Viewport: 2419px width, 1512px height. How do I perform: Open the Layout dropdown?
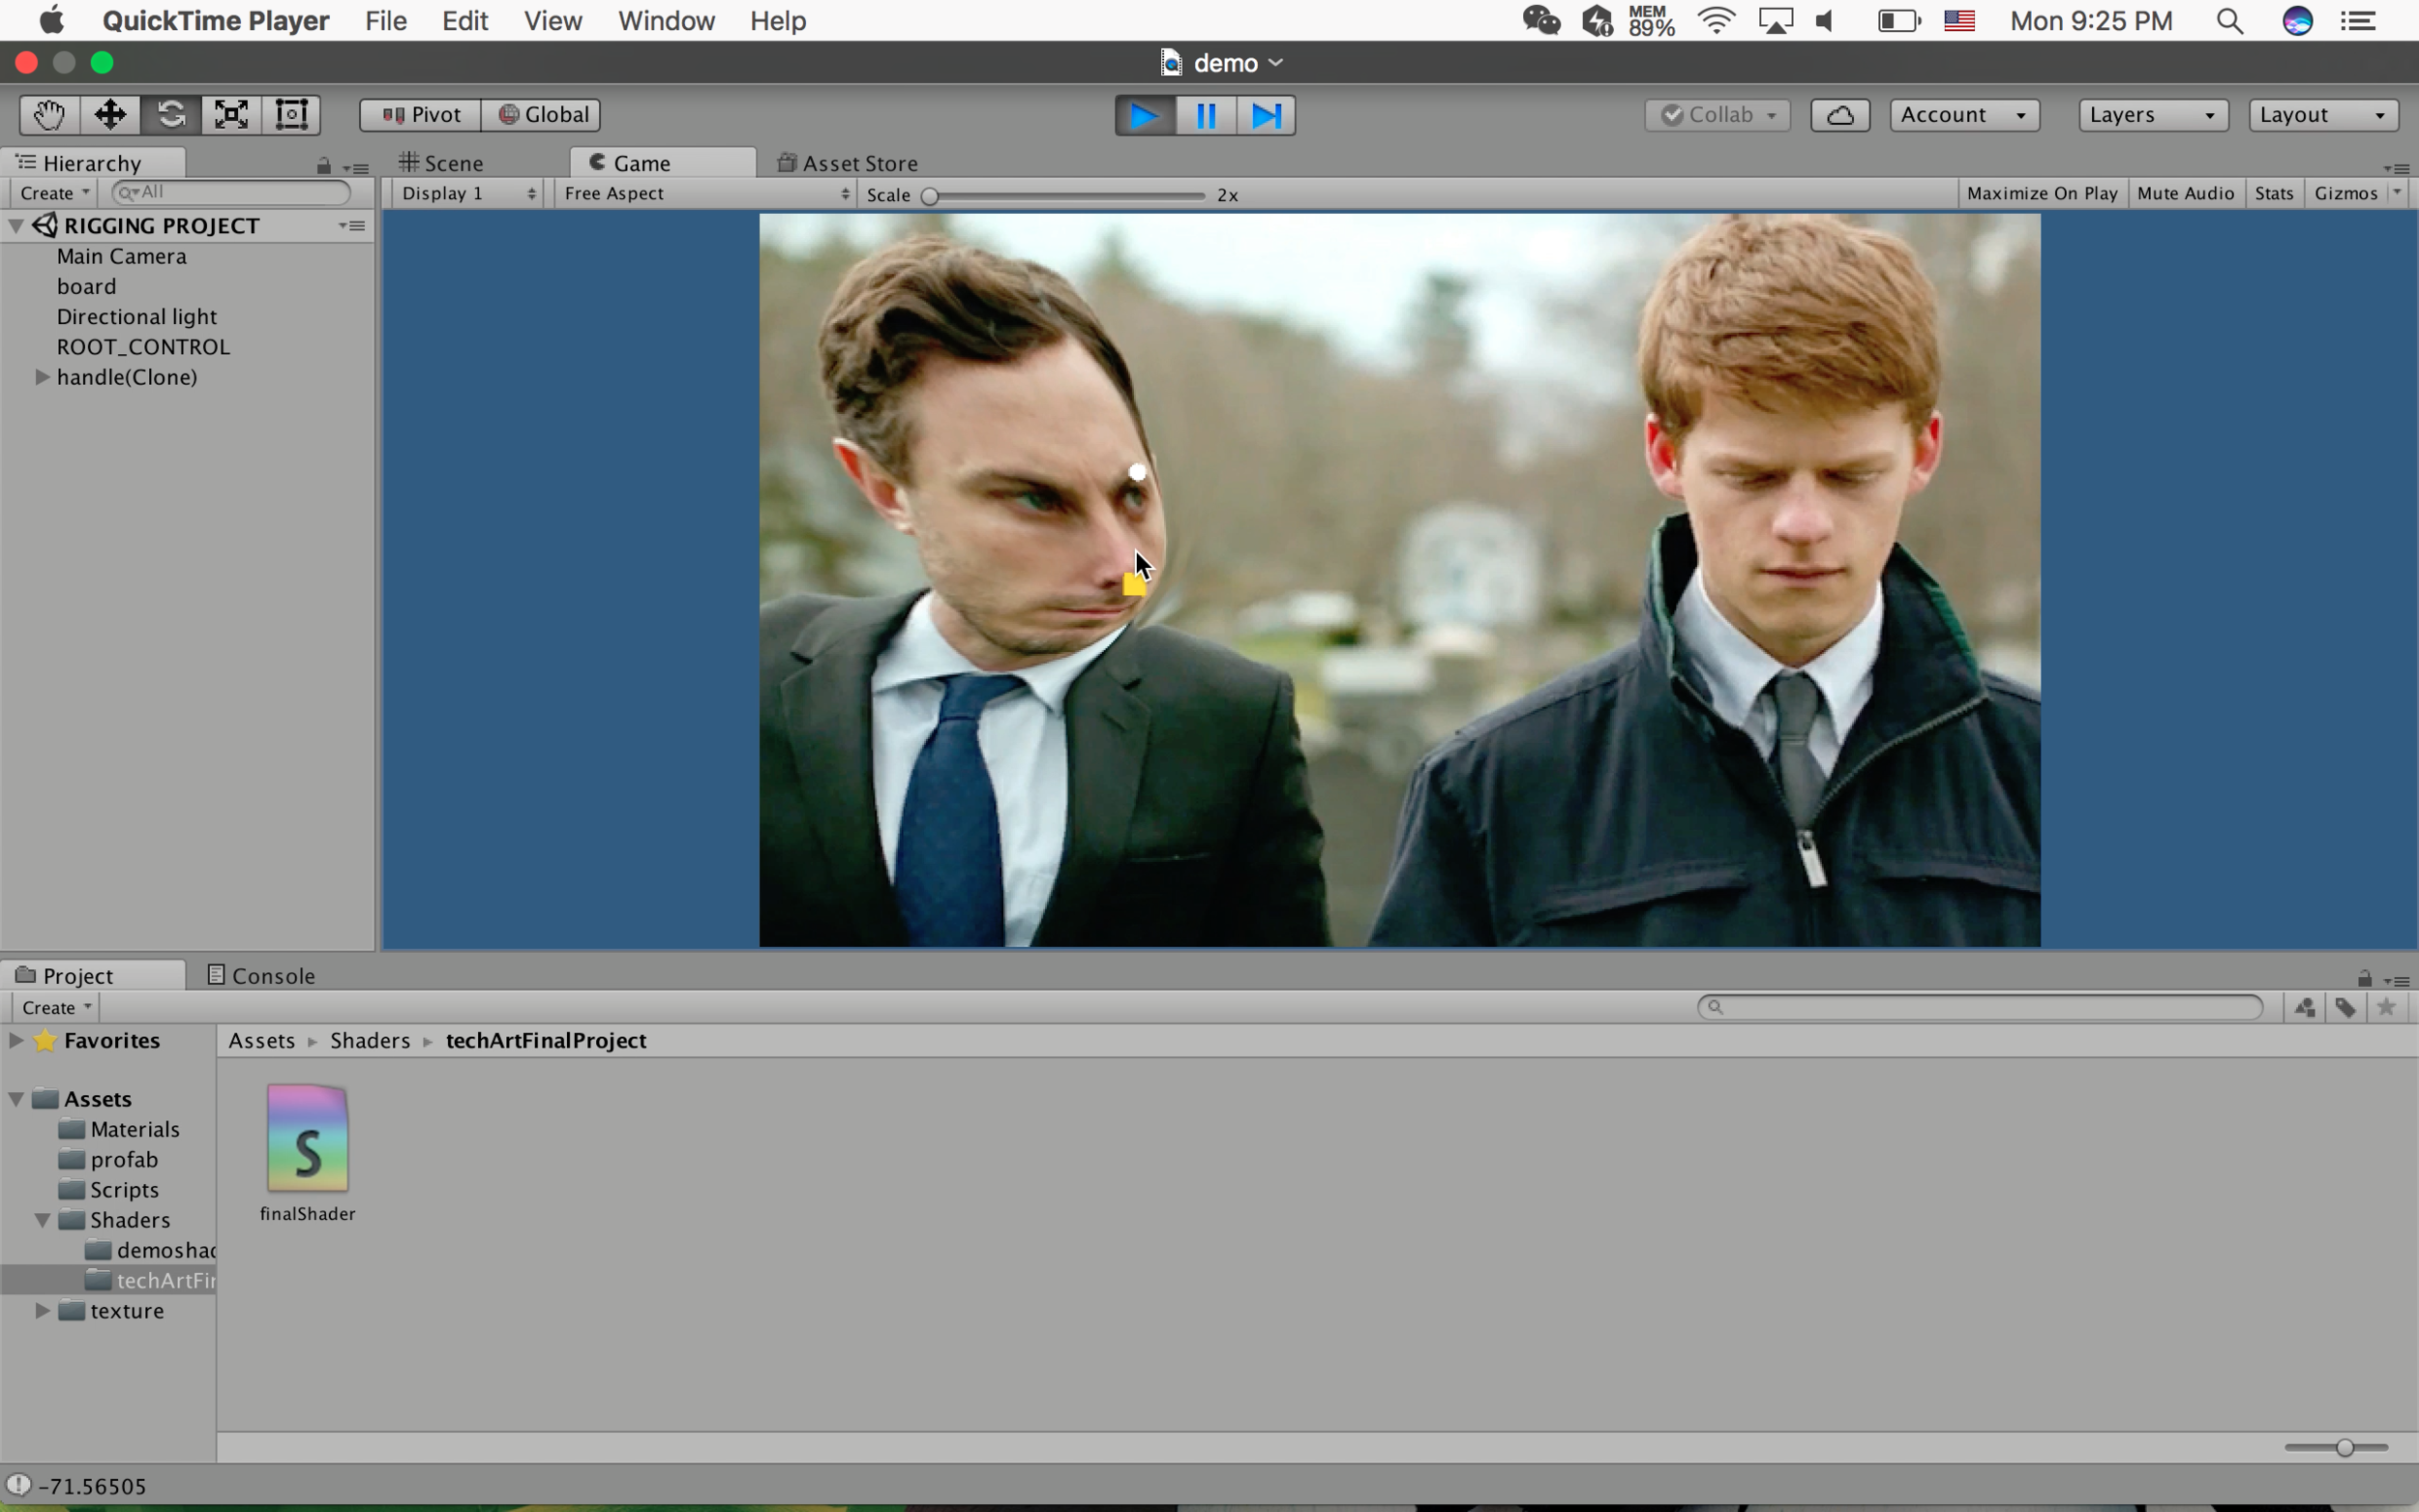(x=2323, y=115)
